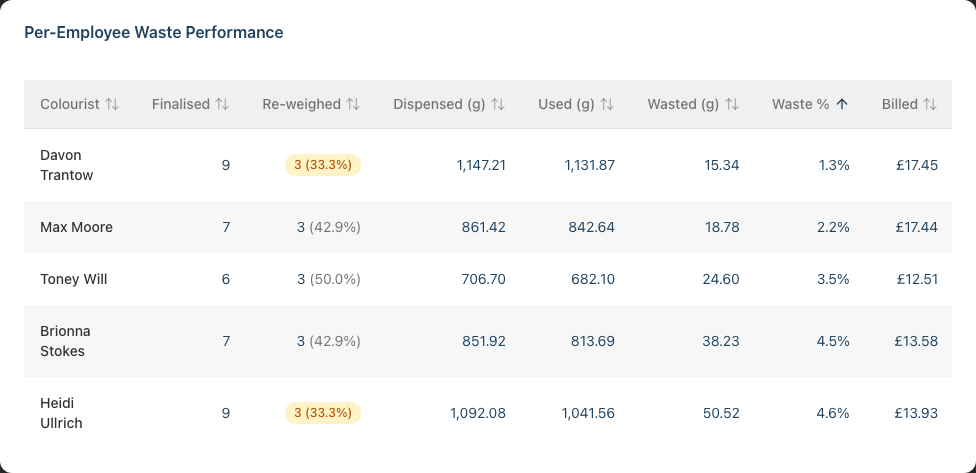Sort by Dispensed (g) arrows icon
The image size is (976, 473).
(x=498, y=104)
